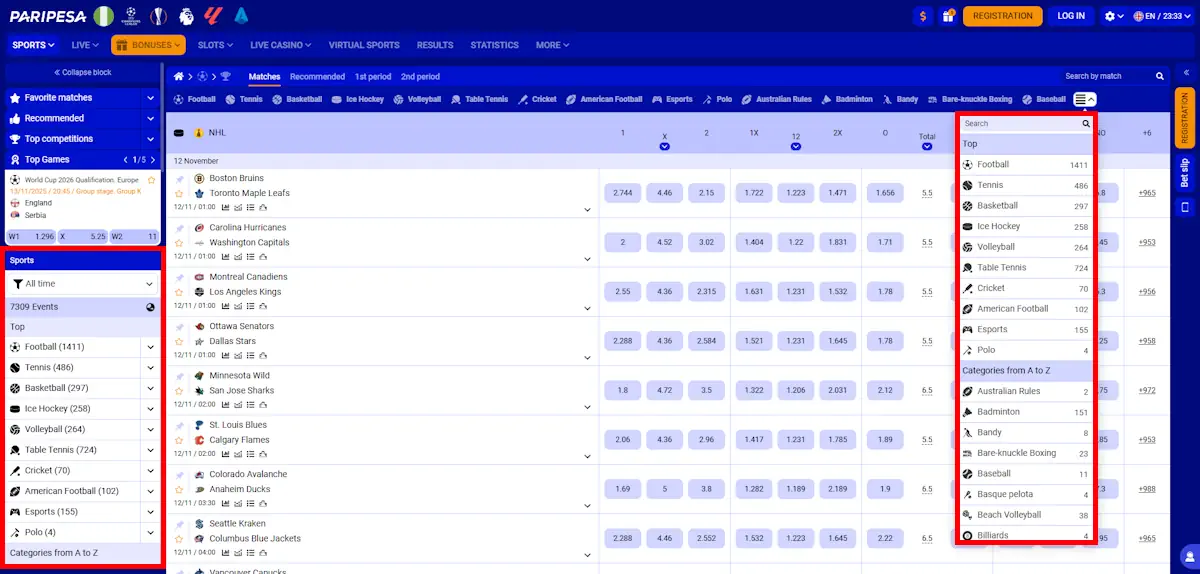The height and width of the screenshot is (574, 1200).
Task: Click the mobile phone icon in right sidebar
Action: (x=1186, y=207)
